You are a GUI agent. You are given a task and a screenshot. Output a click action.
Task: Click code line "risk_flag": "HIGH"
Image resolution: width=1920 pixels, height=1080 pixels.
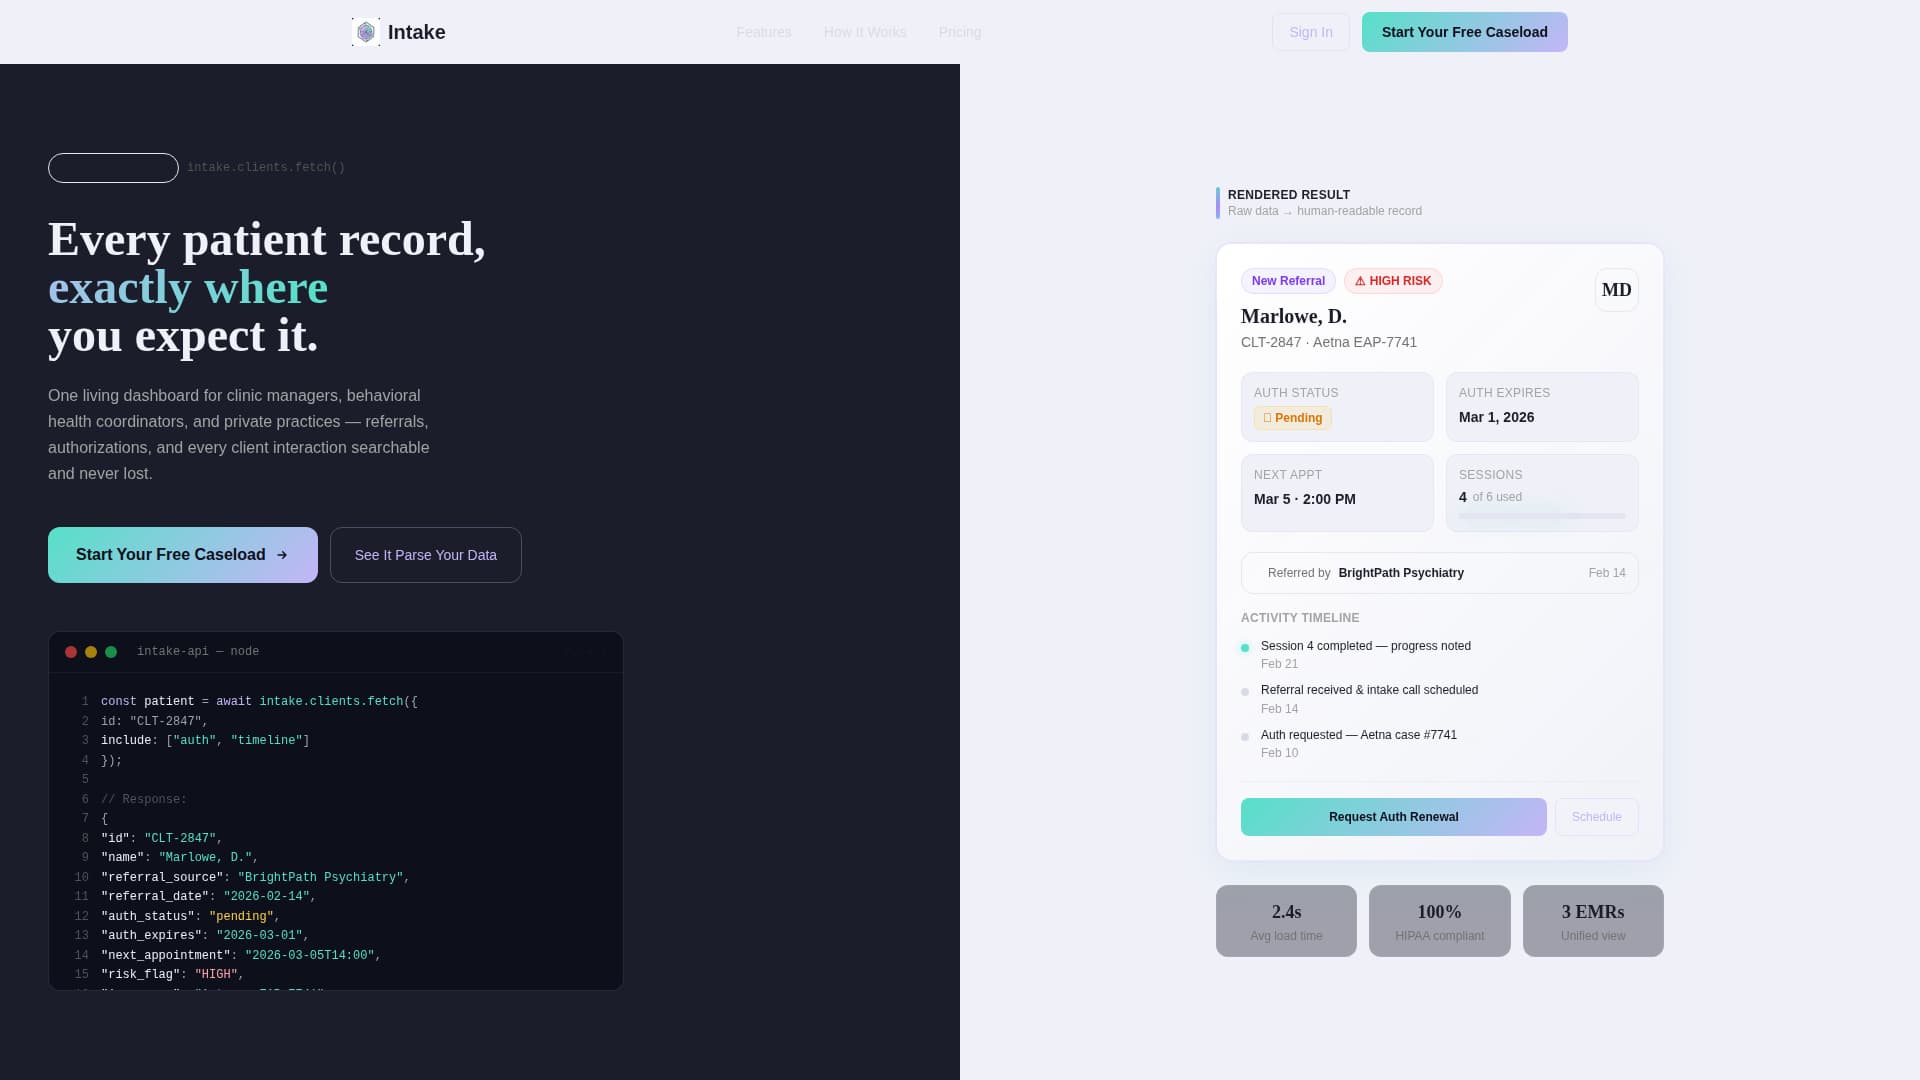coord(173,975)
